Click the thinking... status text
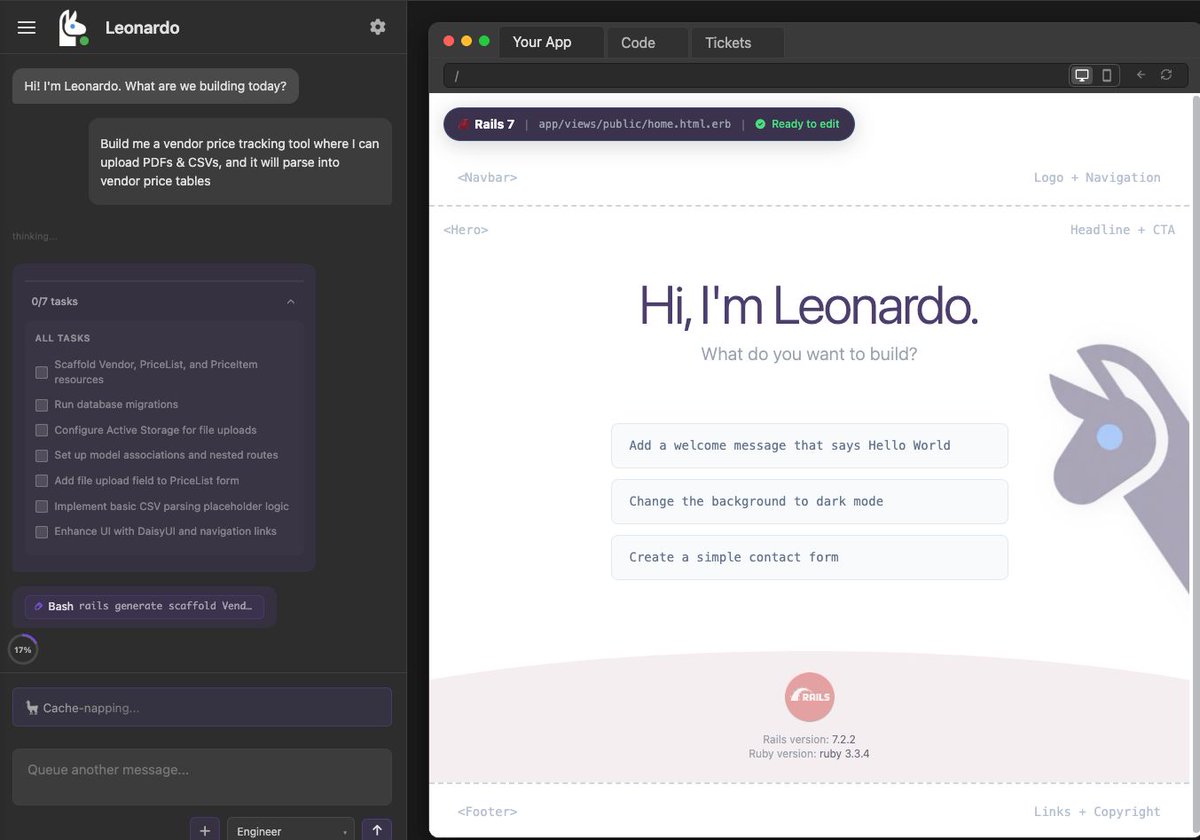The width and height of the screenshot is (1200, 840). click(35, 236)
